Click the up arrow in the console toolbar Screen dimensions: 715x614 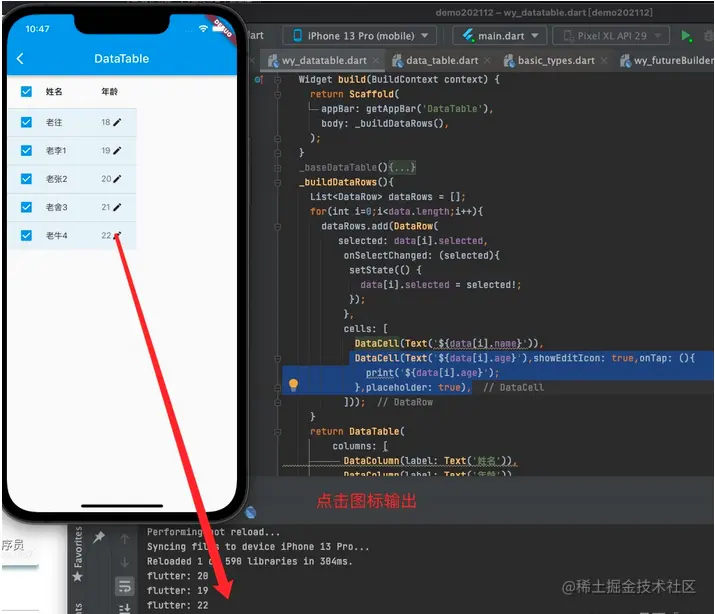coord(124,539)
